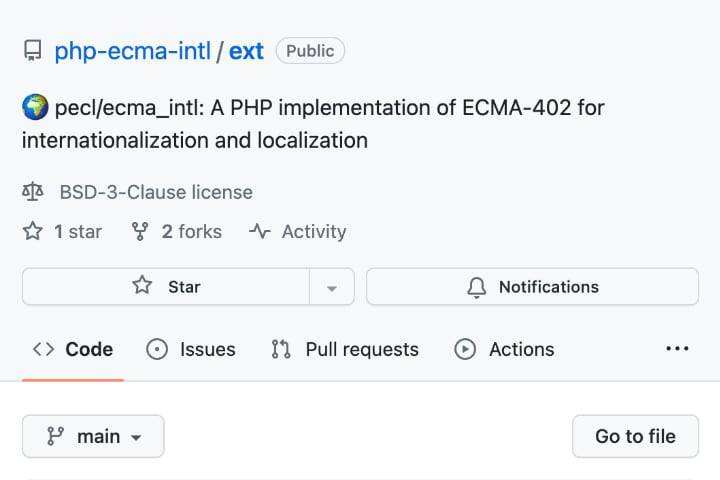Star this repository

tap(166, 287)
